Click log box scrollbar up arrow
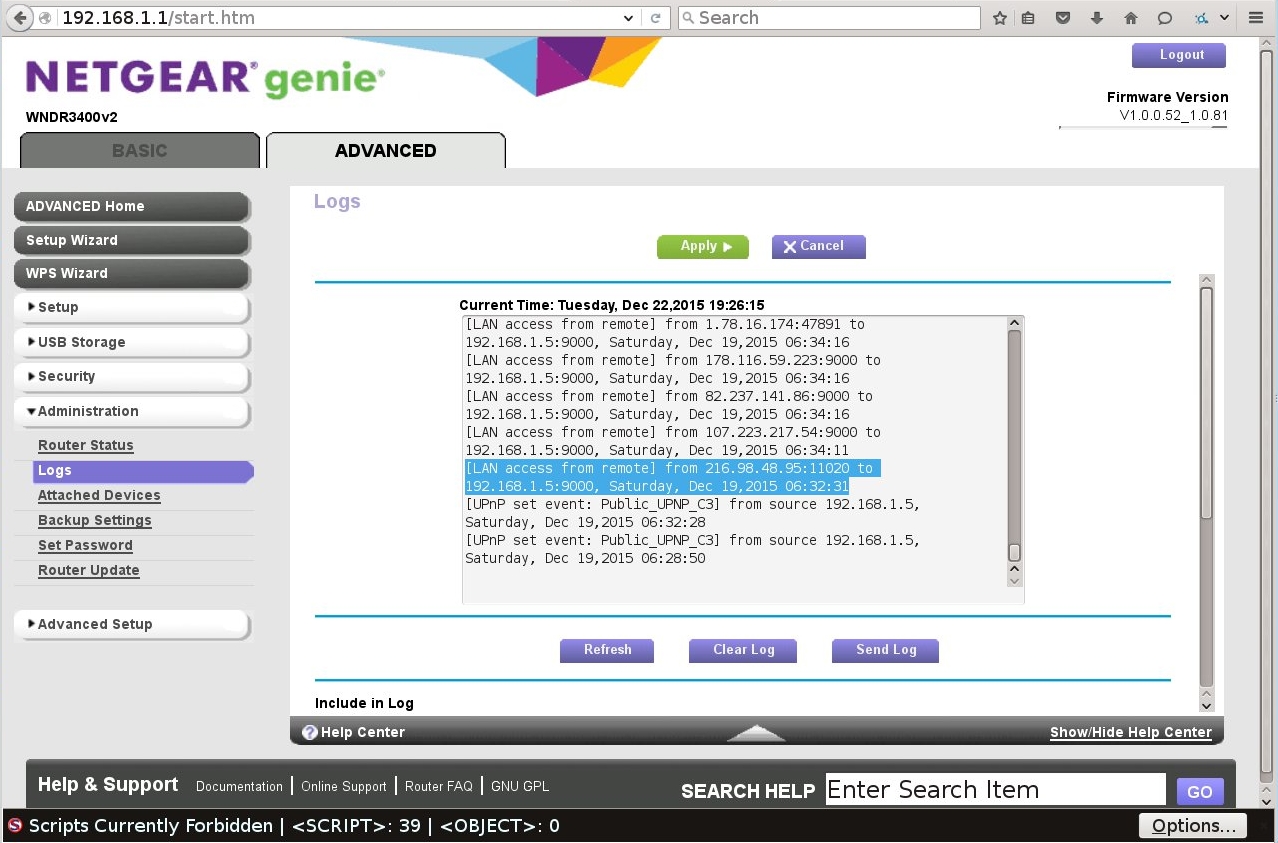This screenshot has width=1278, height=843. tap(1014, 323)
